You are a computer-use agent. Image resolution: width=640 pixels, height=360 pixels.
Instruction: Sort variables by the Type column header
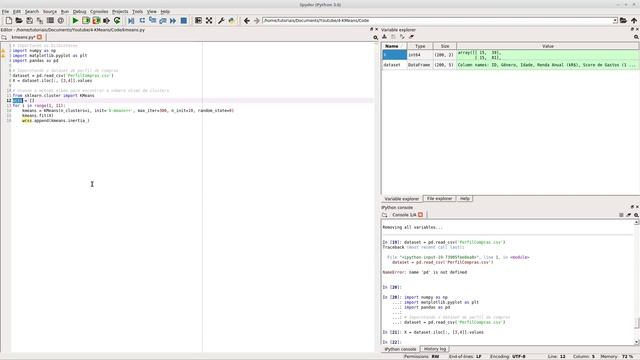[x=420, y=46]
